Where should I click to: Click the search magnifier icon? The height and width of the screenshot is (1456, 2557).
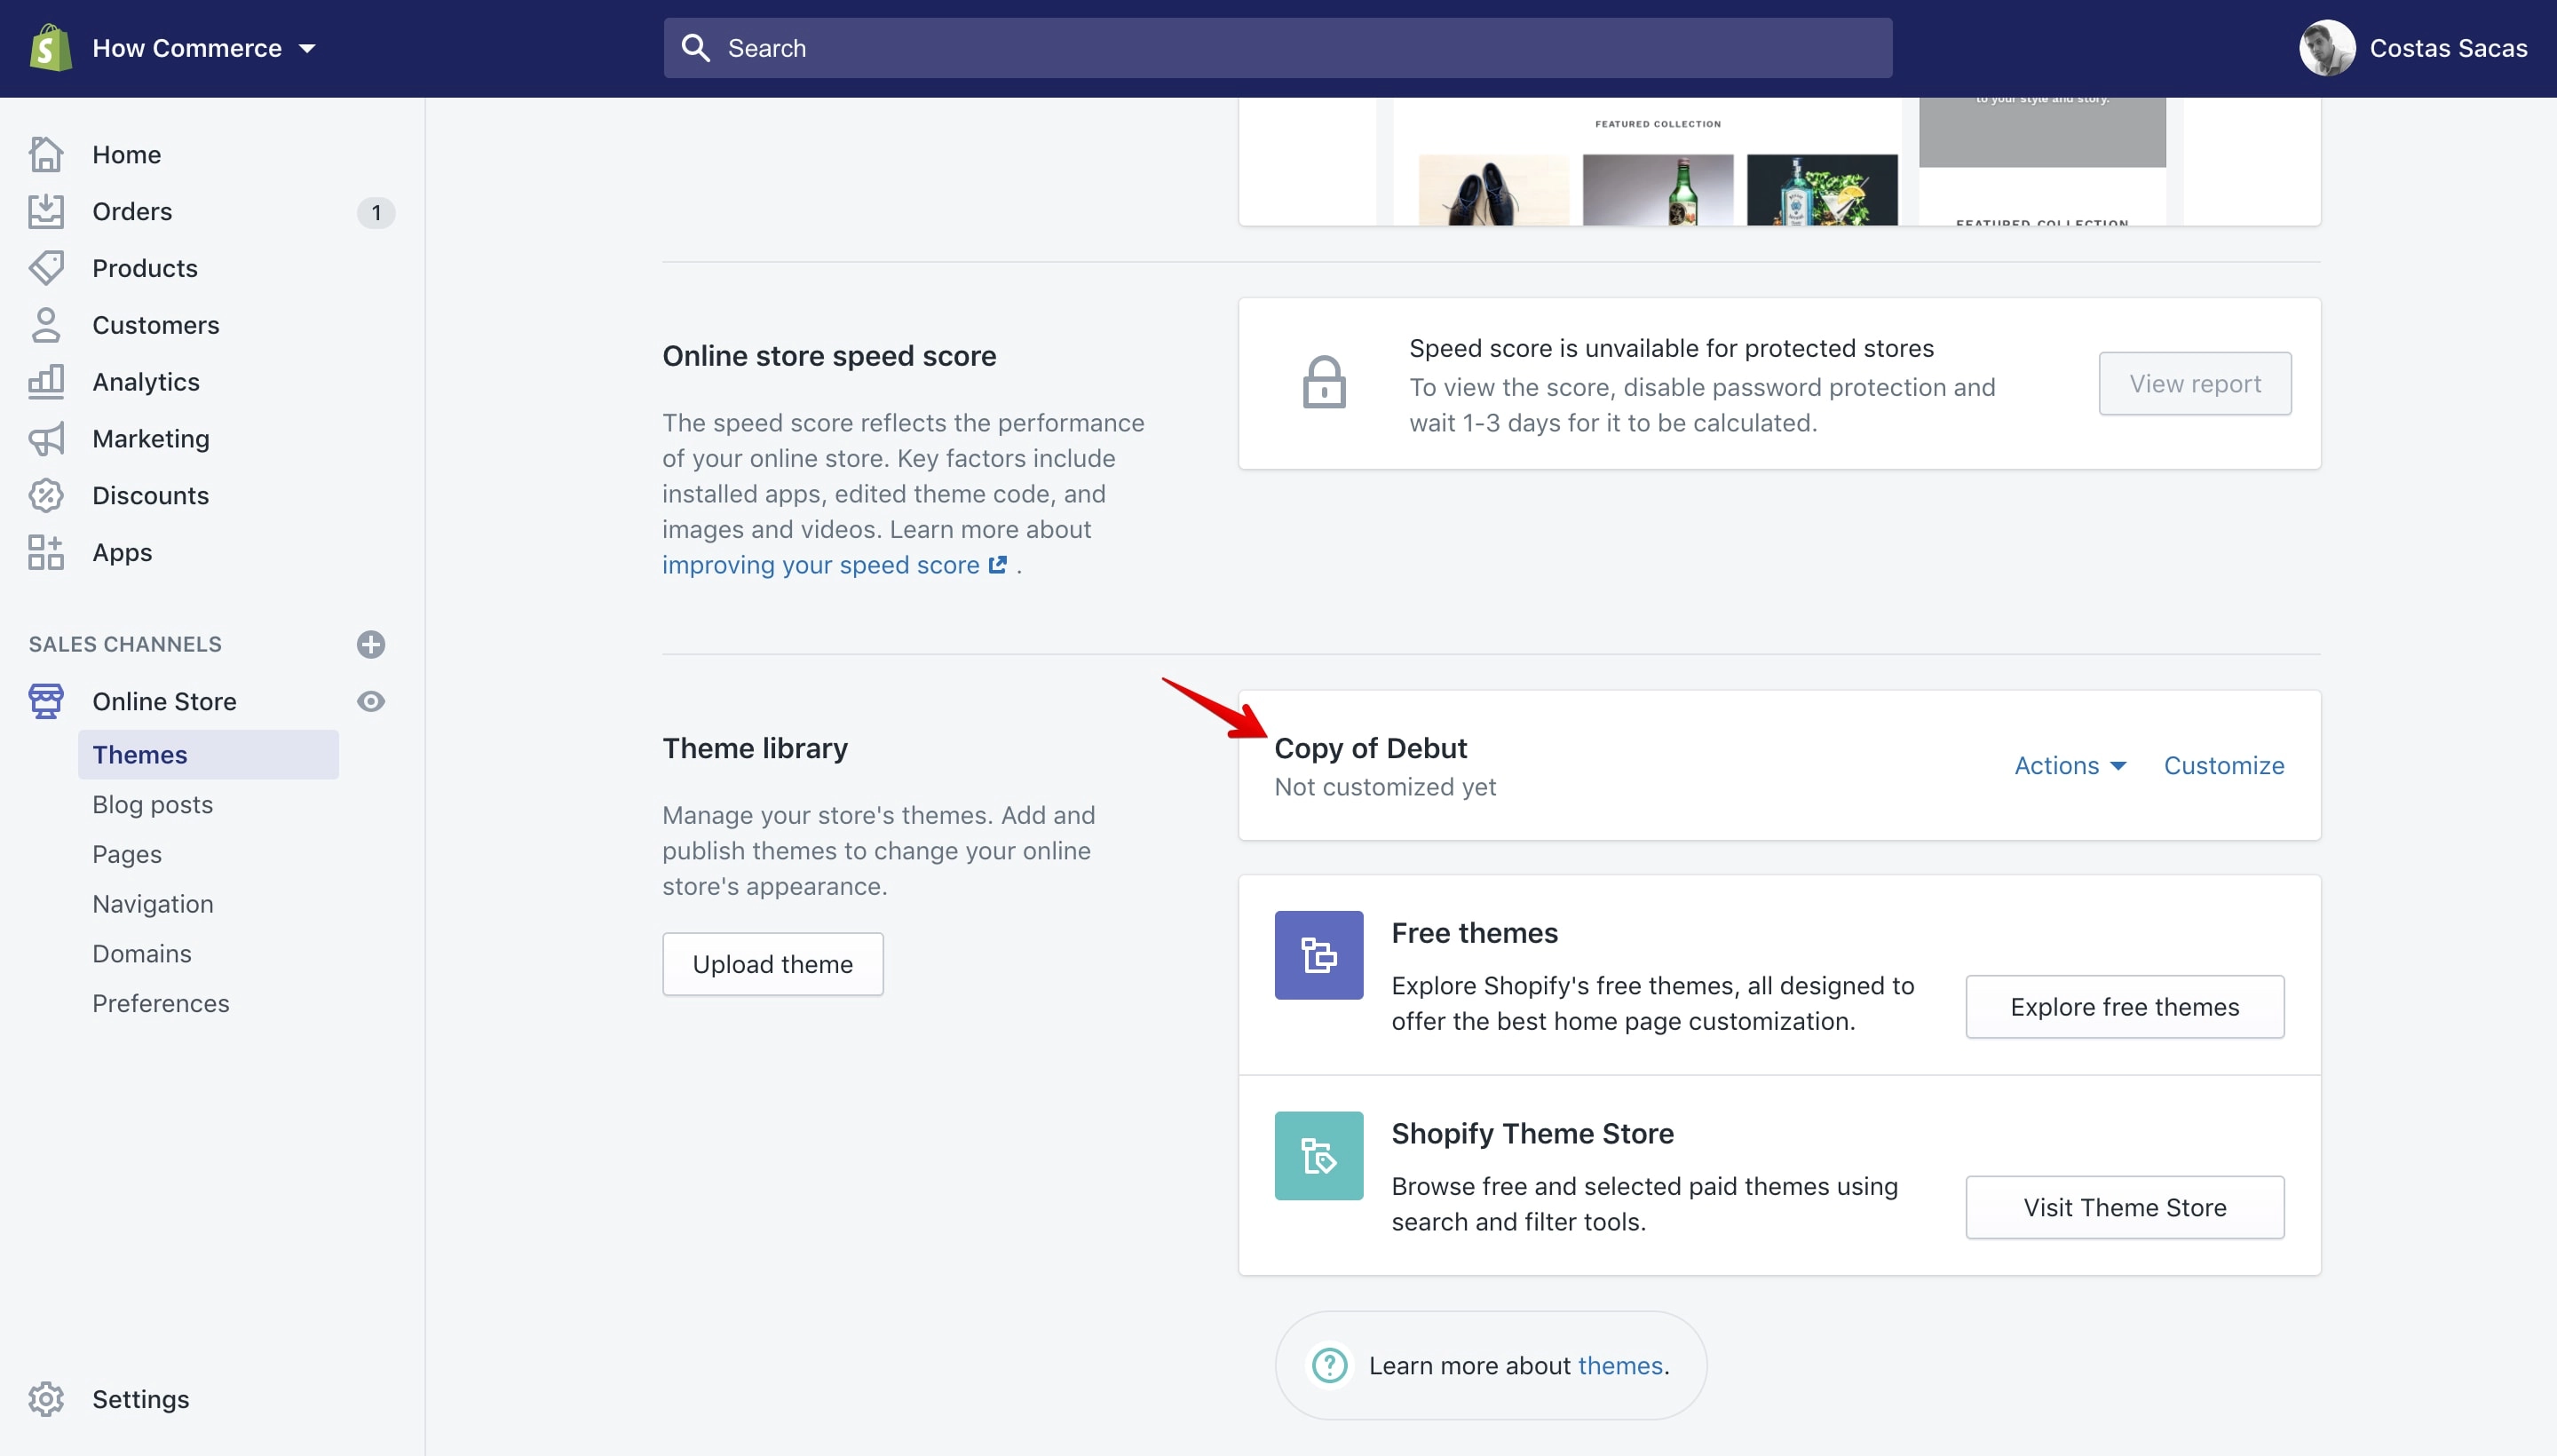tap(695, 48)
